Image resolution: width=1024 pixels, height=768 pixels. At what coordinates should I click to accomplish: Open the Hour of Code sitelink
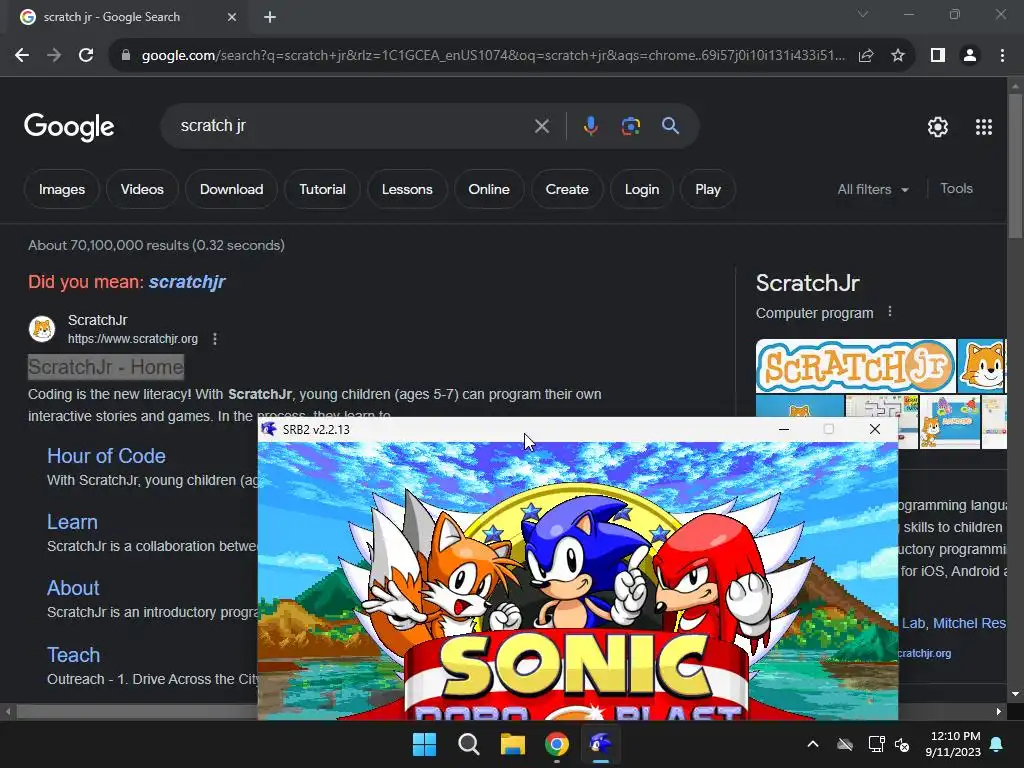click(x=106, y=456)
